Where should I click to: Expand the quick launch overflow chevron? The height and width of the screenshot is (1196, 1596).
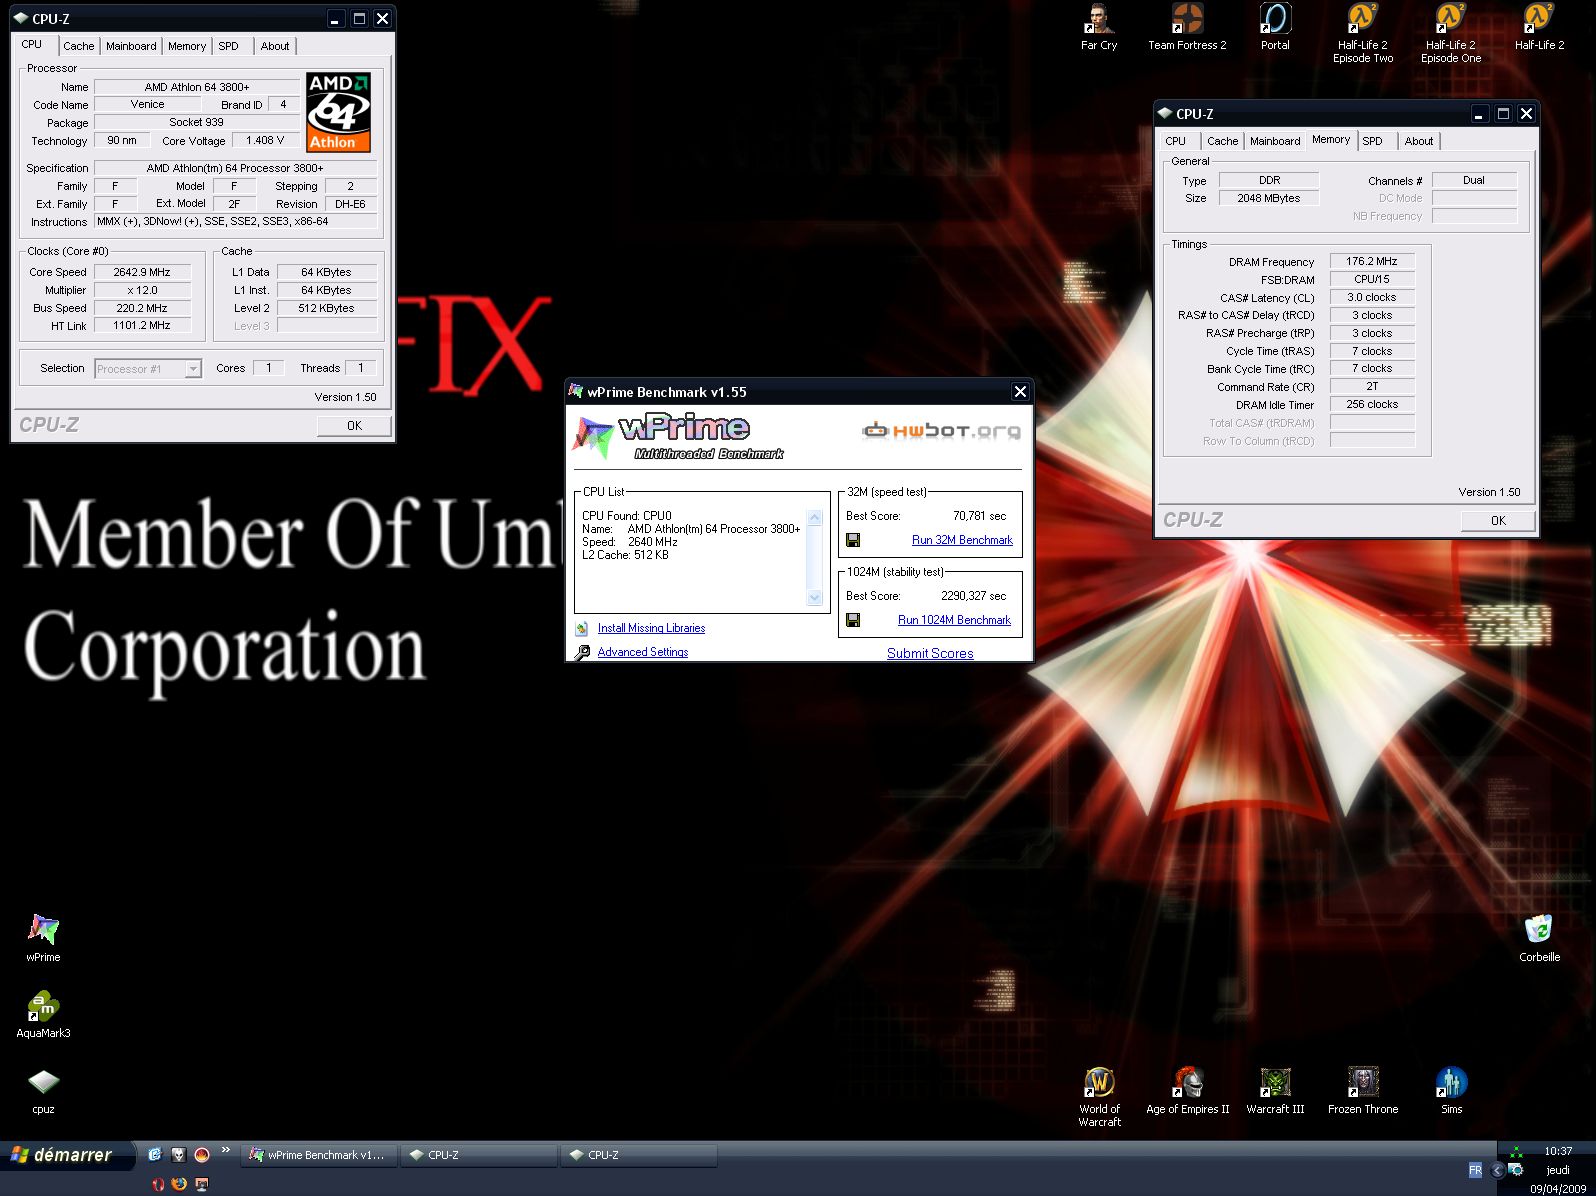(225, 1150)
